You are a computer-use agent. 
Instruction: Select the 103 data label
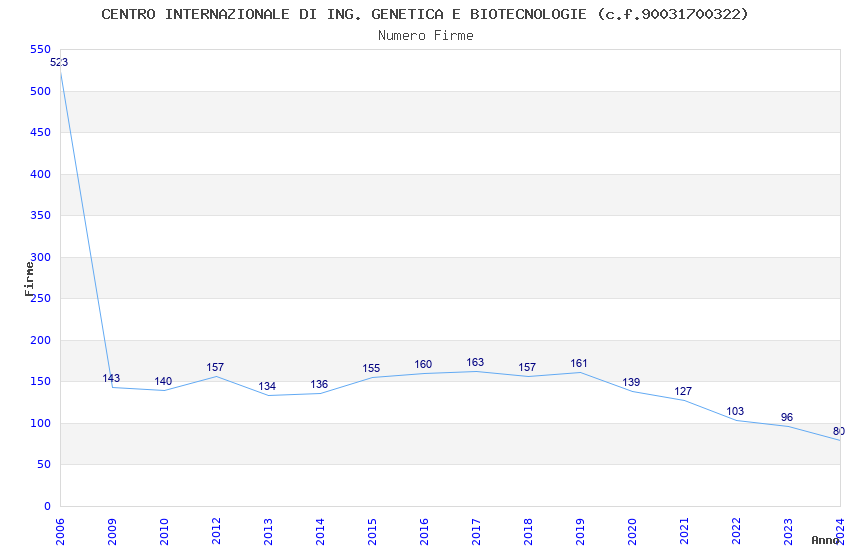coord(735,411)
